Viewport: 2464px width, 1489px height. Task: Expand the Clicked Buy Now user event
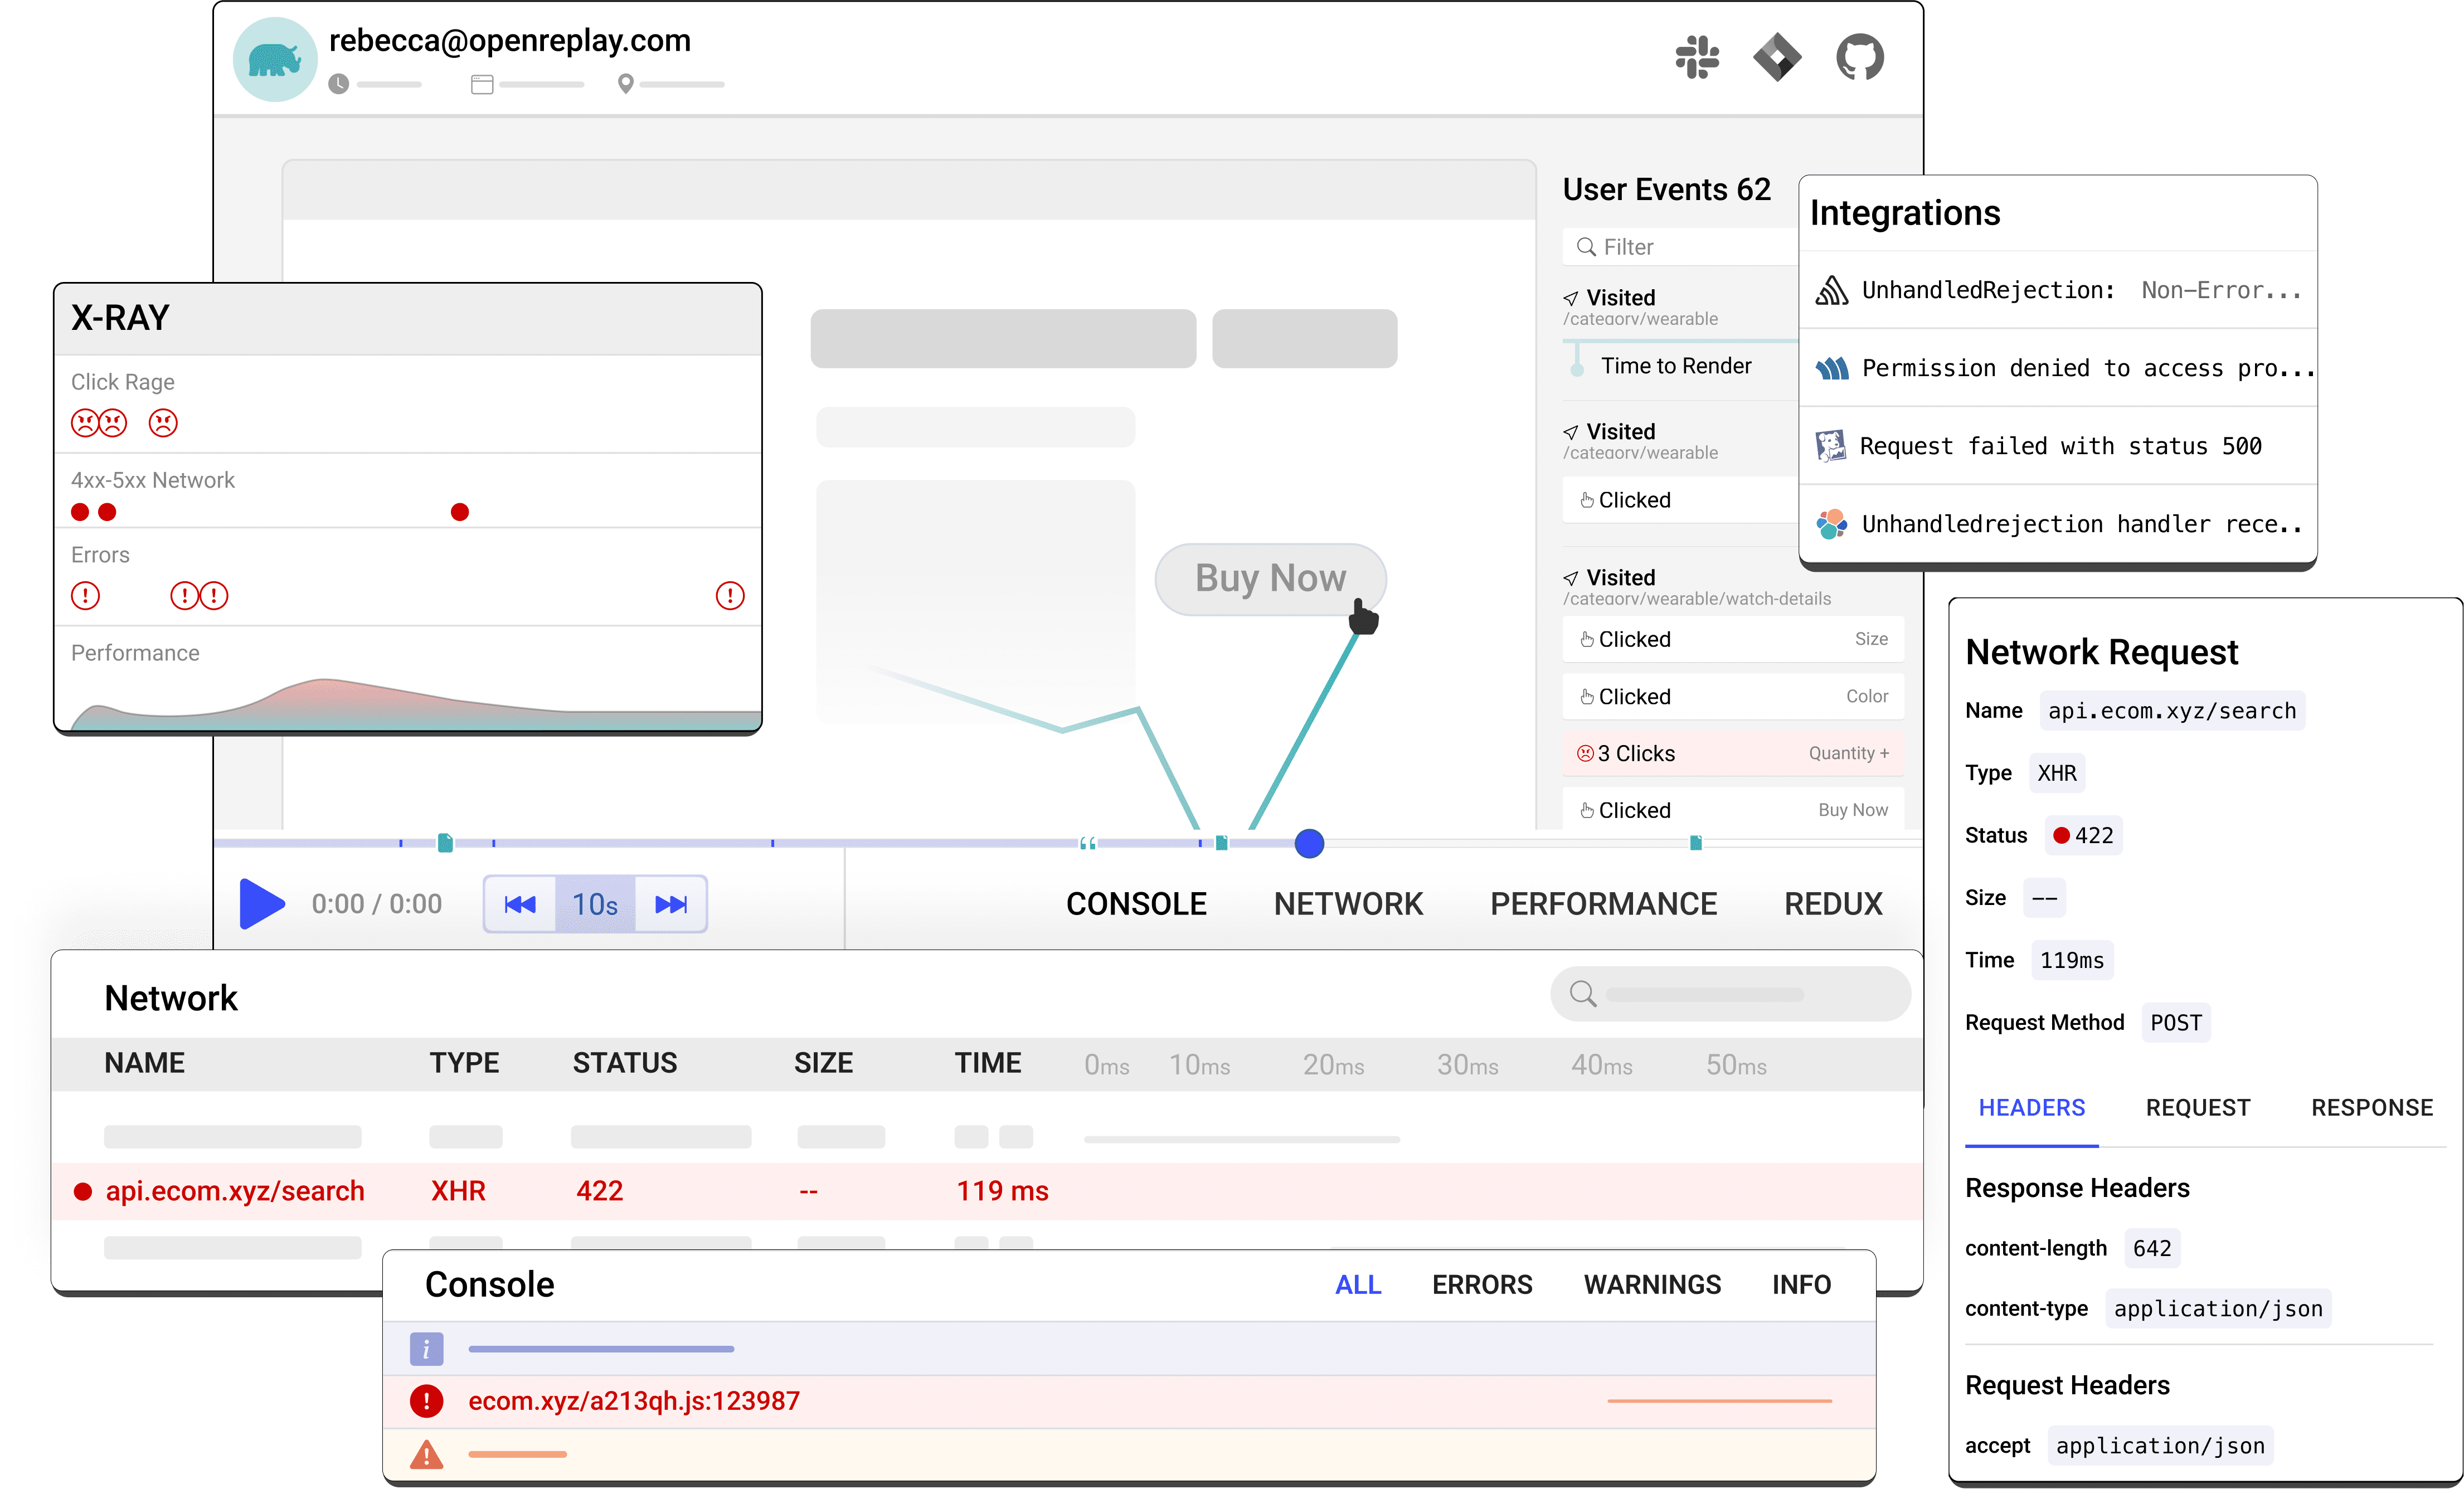coord(1733,809)
